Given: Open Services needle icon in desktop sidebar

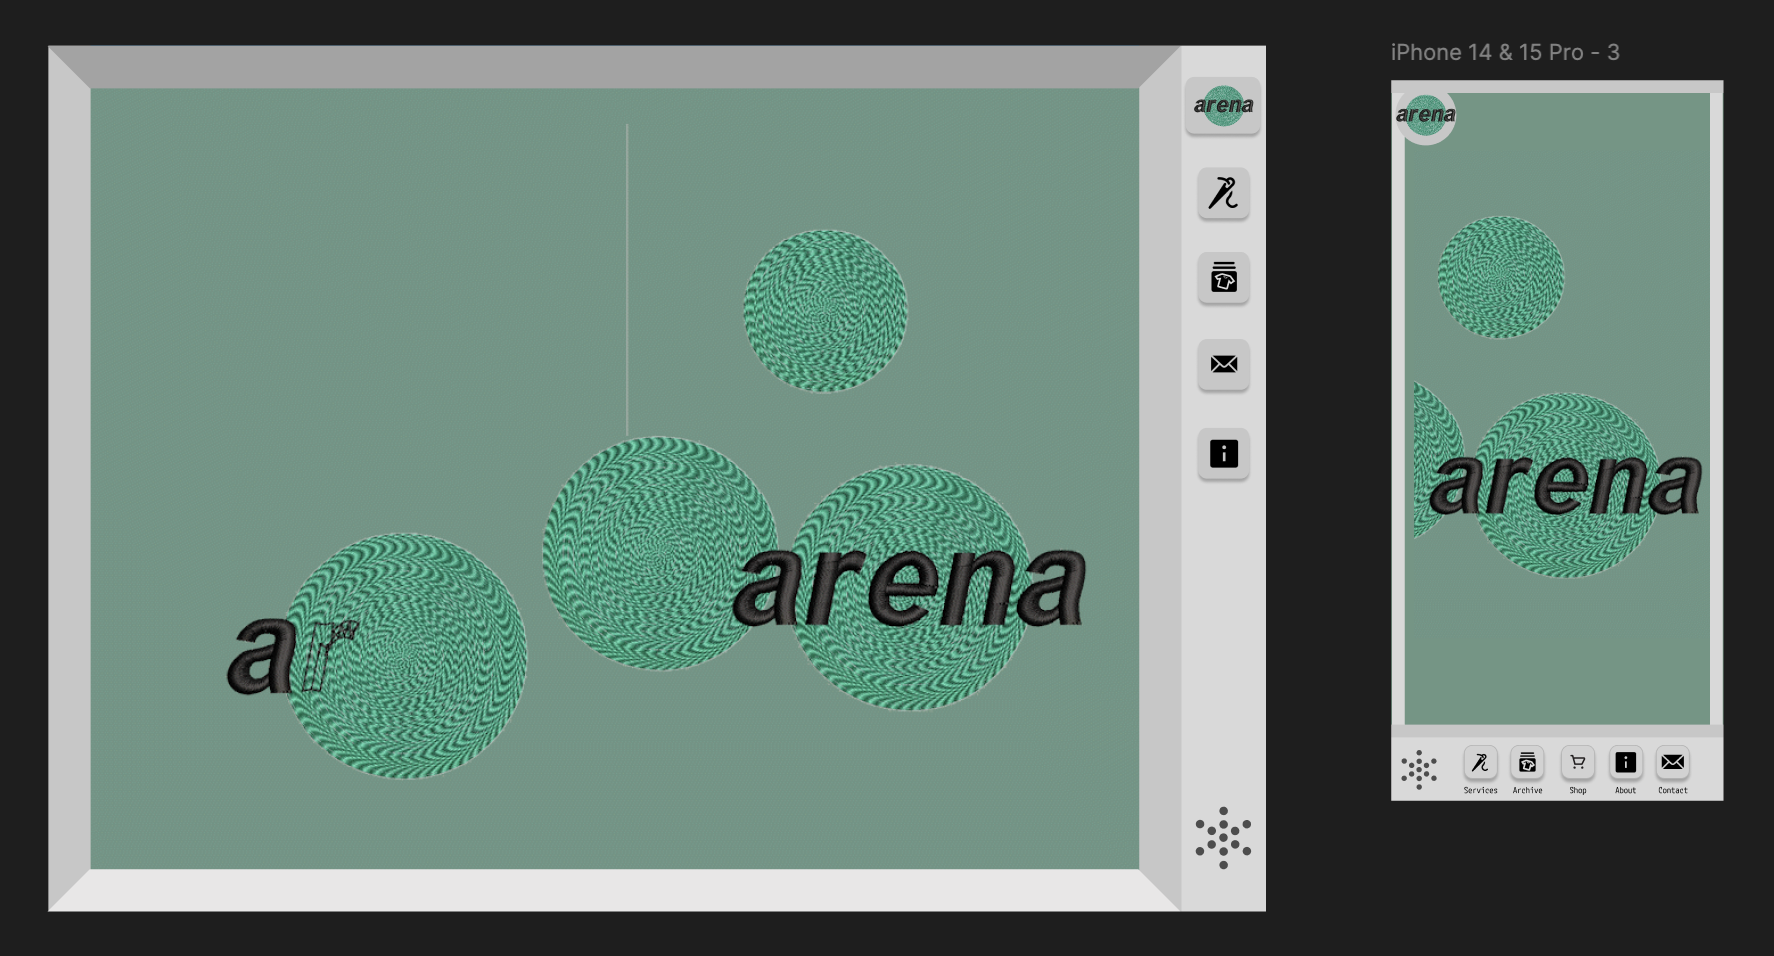Looking at the screenshot, I should pyautogui.click(x=1223, y=193).
